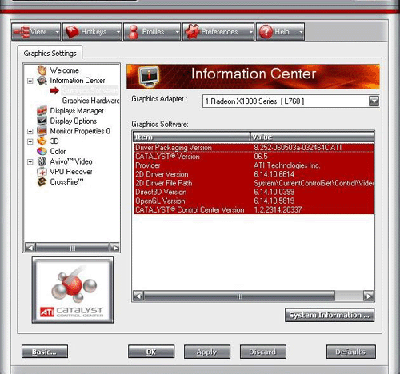Click the CrossFire icon
Viewport: 400px width, 374px height.
point(42,182)
